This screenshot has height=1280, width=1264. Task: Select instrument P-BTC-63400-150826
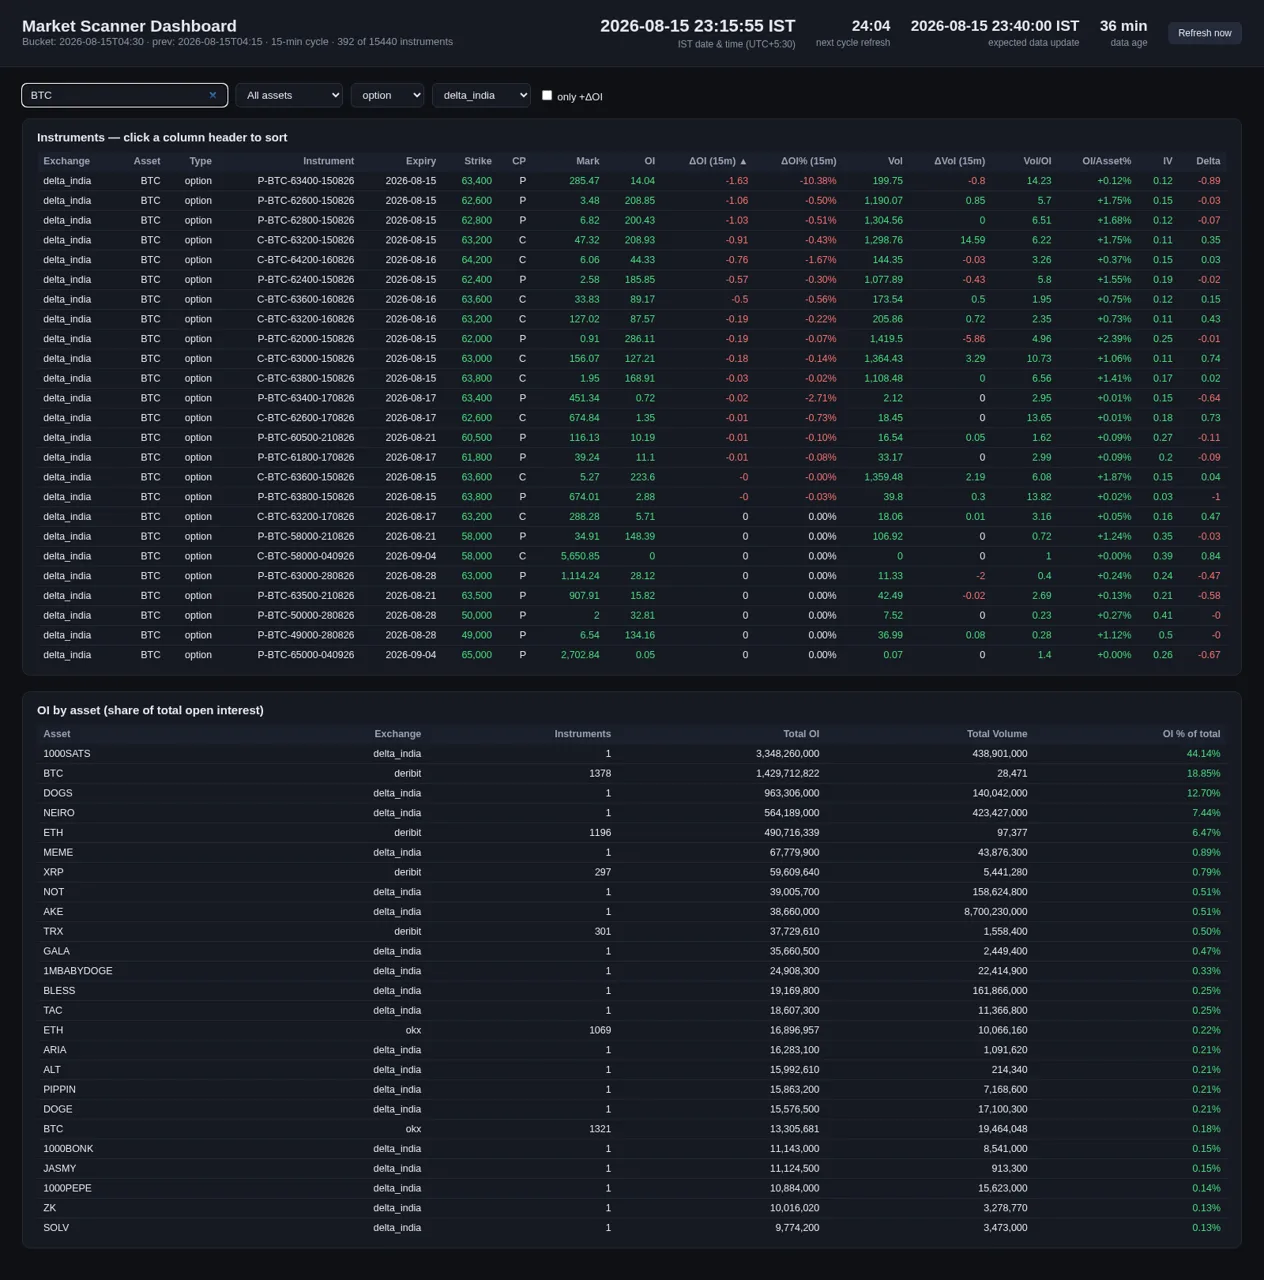305,181
